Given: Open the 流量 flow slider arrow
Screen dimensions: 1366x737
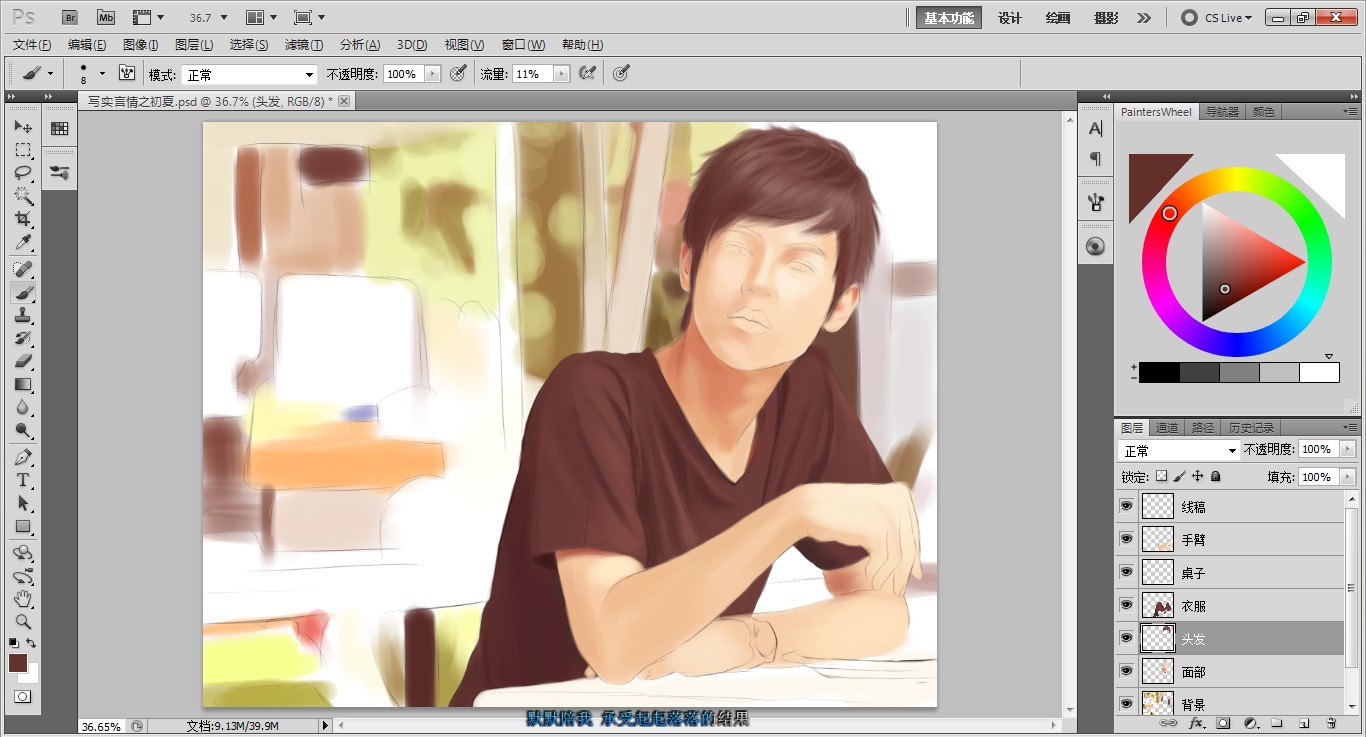Looking at the screenshot, I should pos(561,74).
